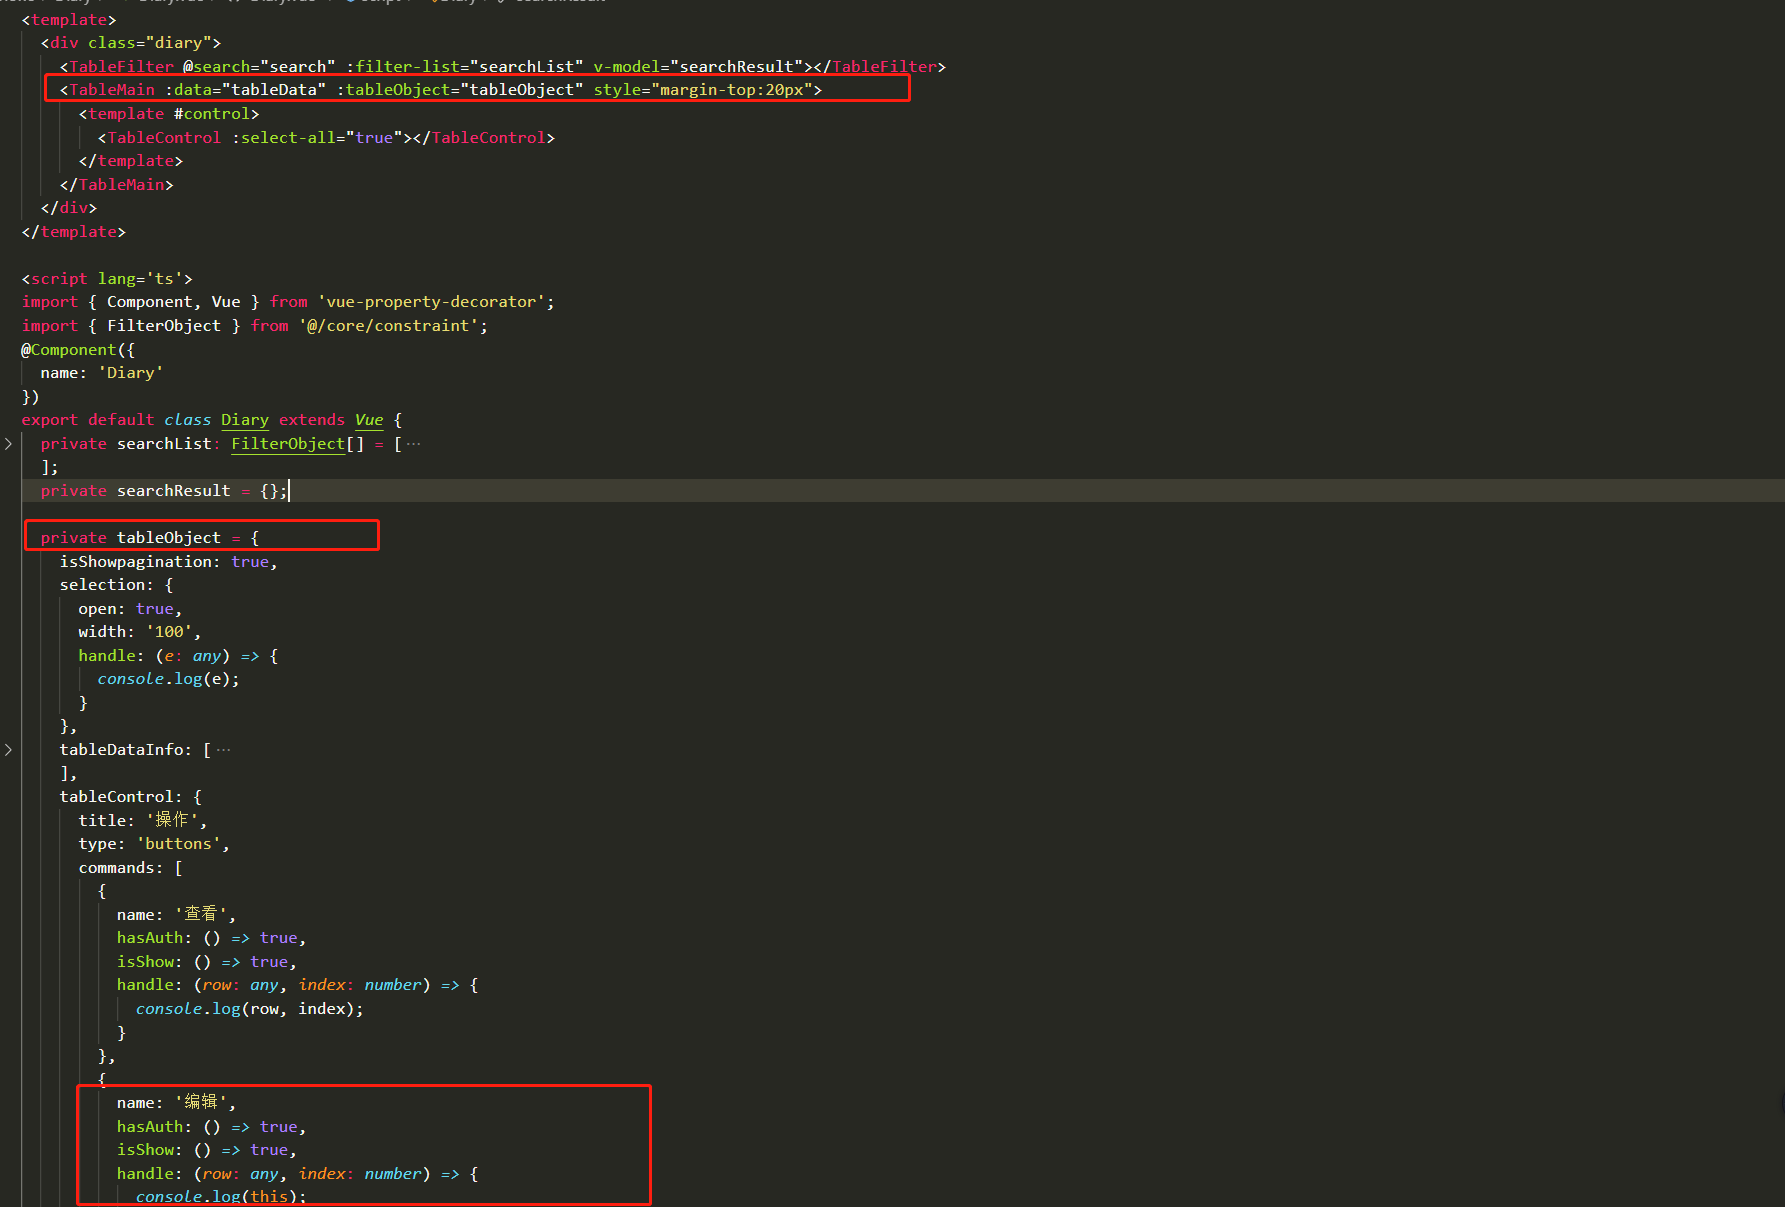Image resolution: width=1785 pixels, height=1207 pixels.
Task: Expand the folded searchList array using the gutter chevron
Action: click(x=8, y=443)
